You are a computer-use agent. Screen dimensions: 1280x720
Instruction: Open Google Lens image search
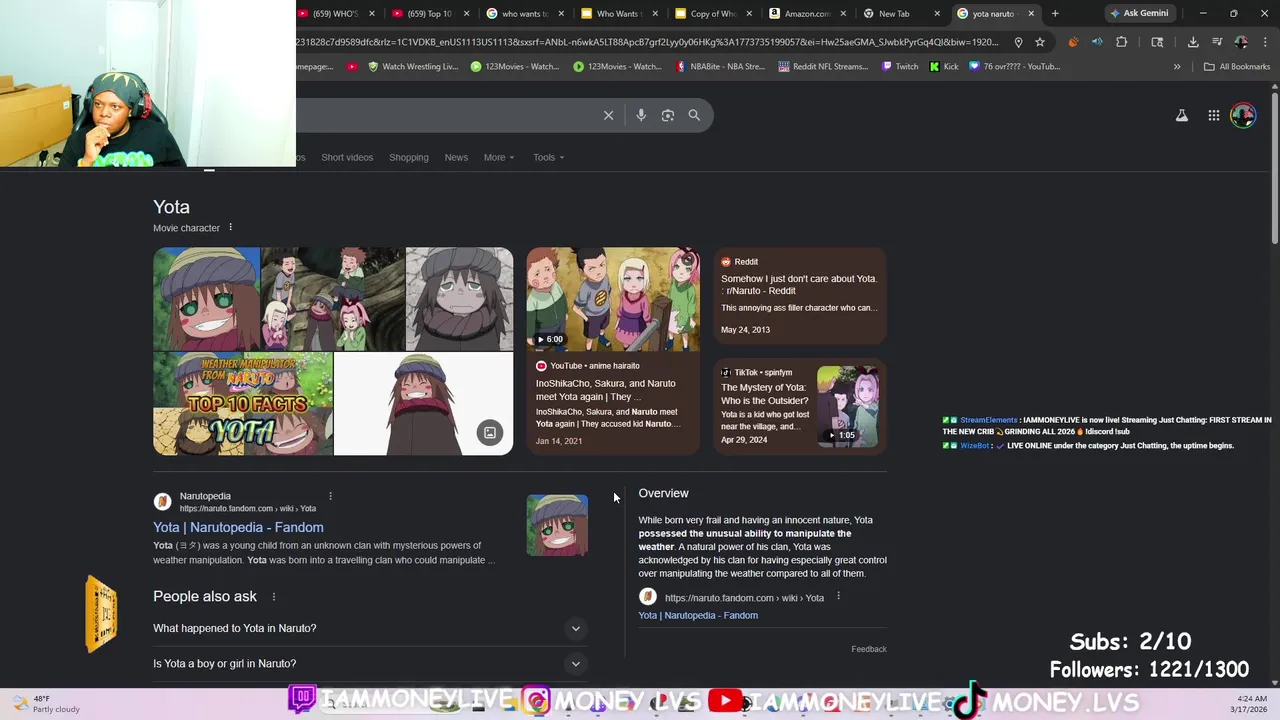click(668, 115)
